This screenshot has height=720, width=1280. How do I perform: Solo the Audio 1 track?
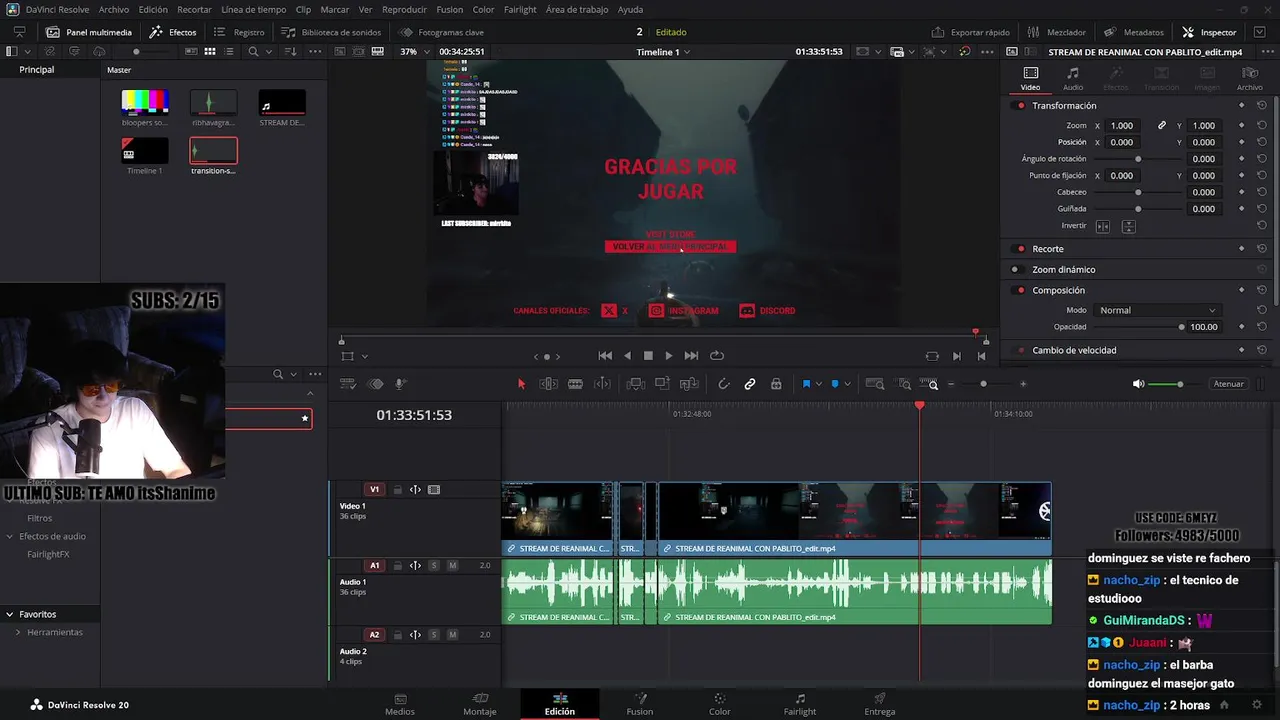click(434, 566)
